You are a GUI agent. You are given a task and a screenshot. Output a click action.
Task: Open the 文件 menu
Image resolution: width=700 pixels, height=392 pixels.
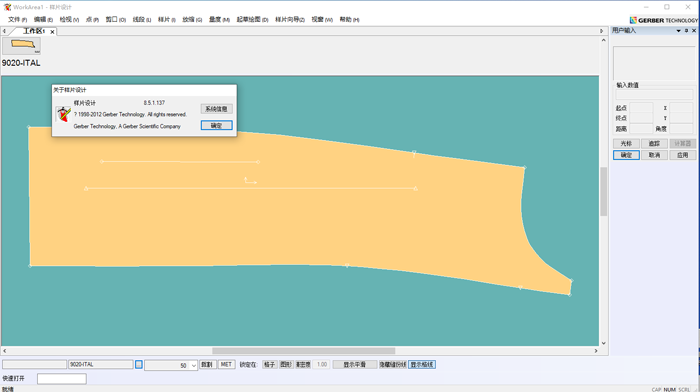tap(17, 20)
